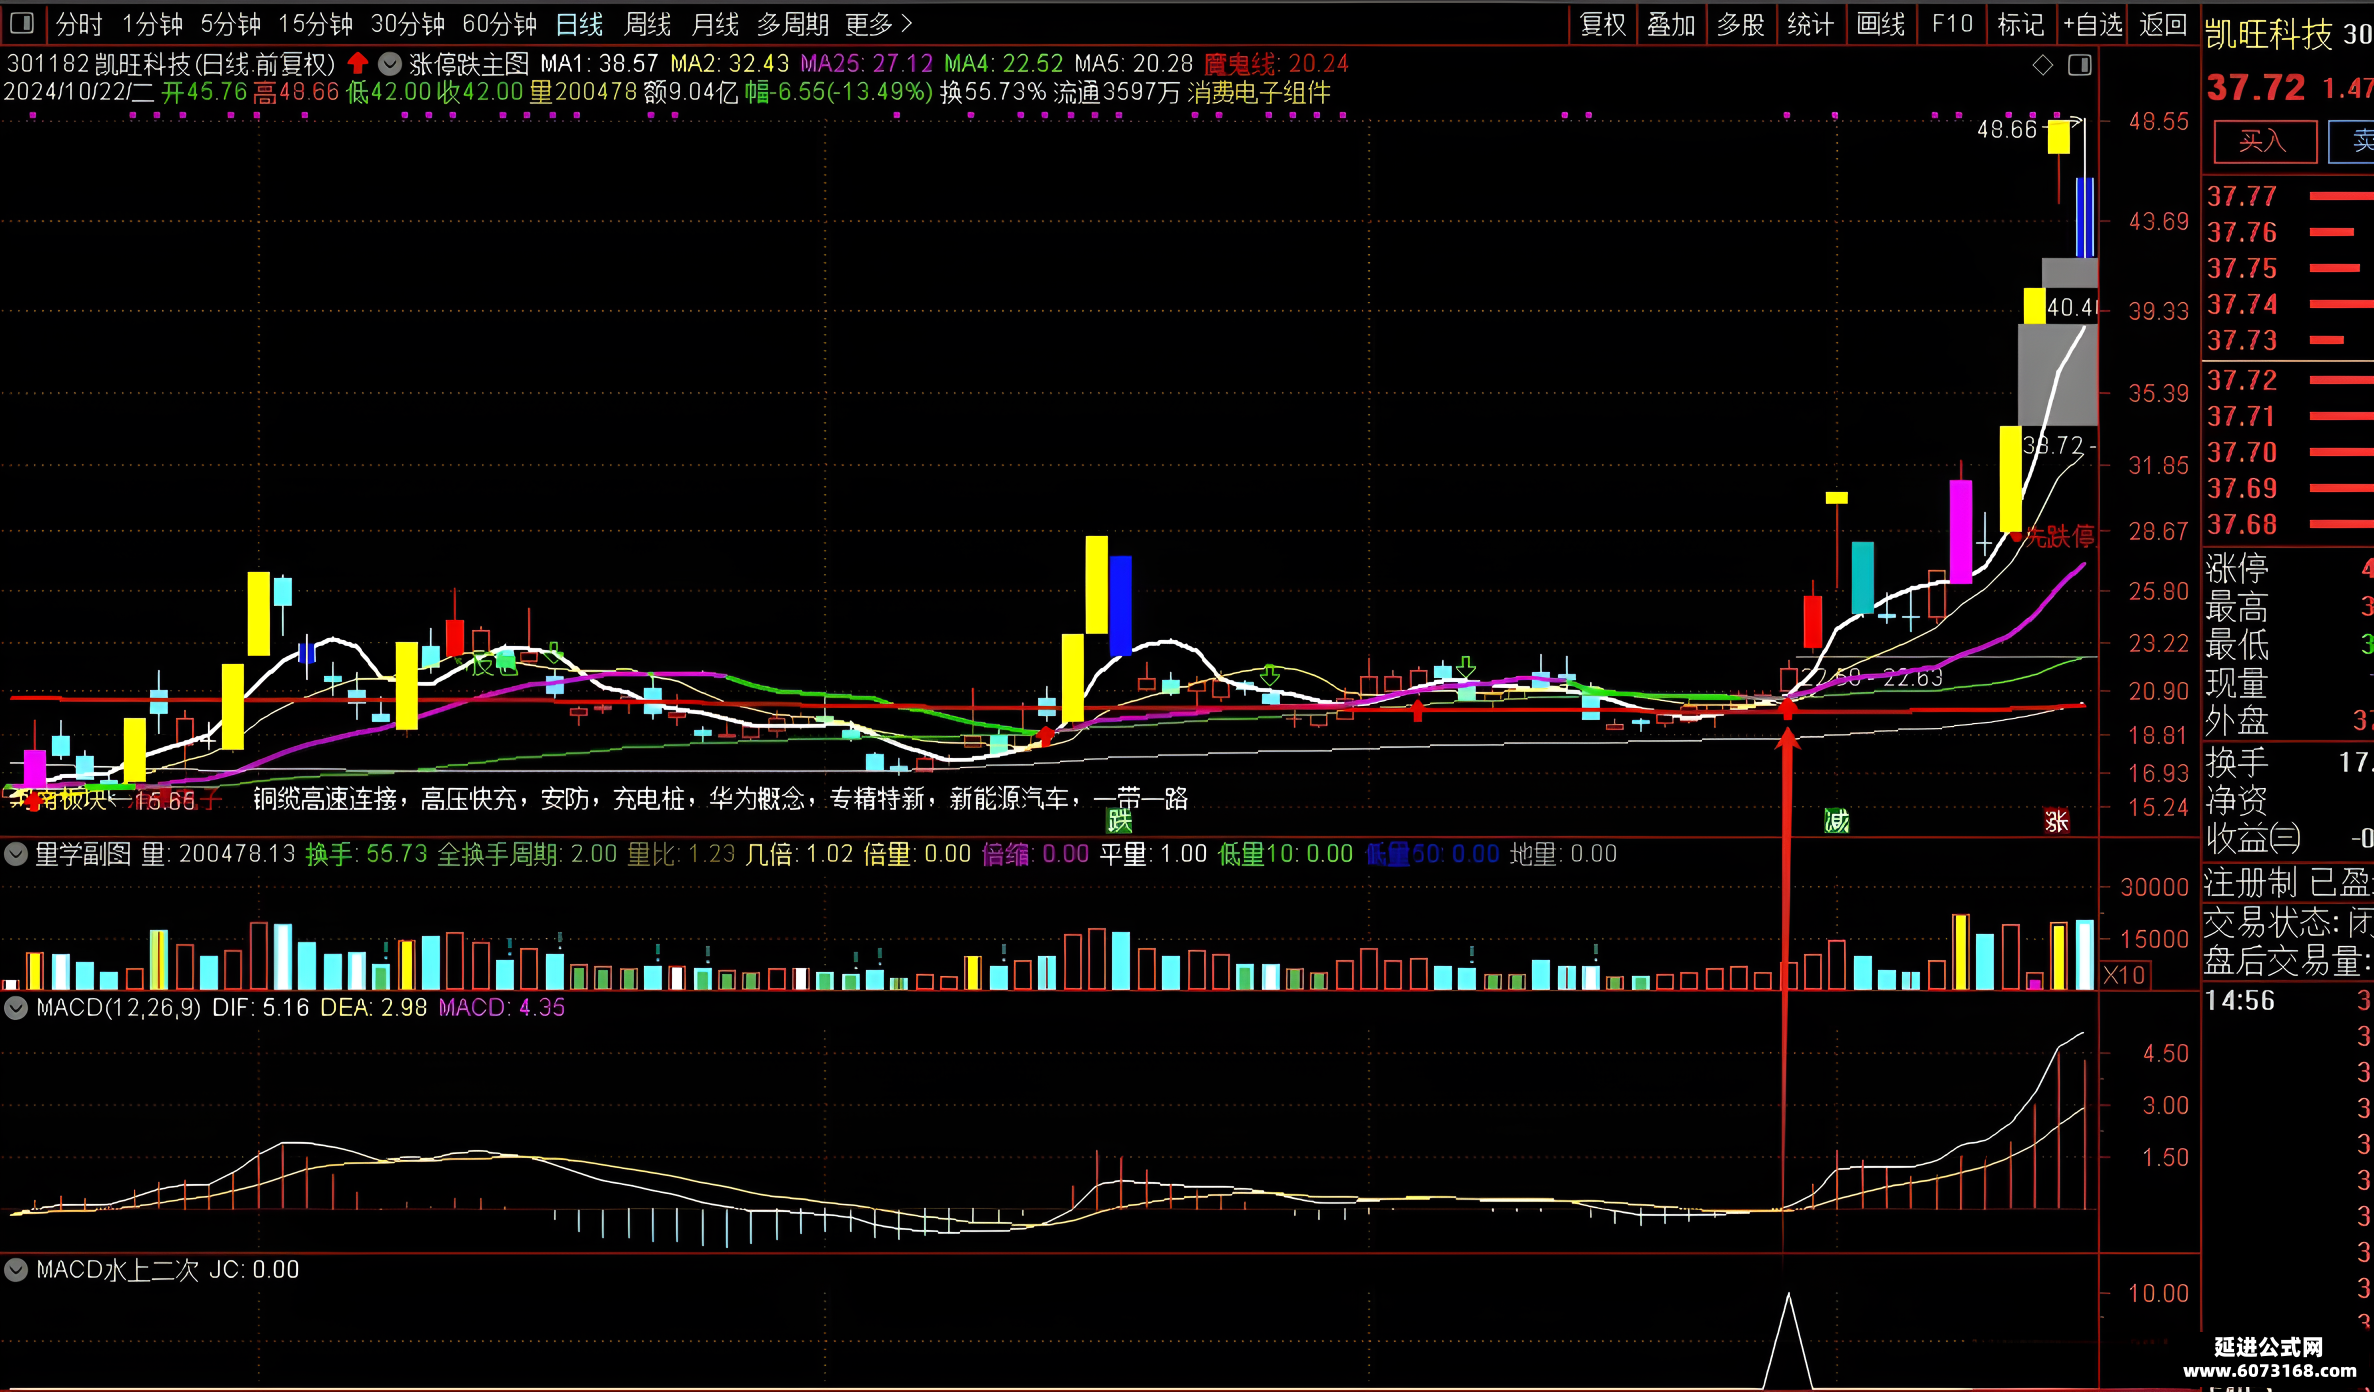This screenshot has width=2374, height=1392.
Task: Switch to the 30分钟 period tab
Action: pos(408,24)
